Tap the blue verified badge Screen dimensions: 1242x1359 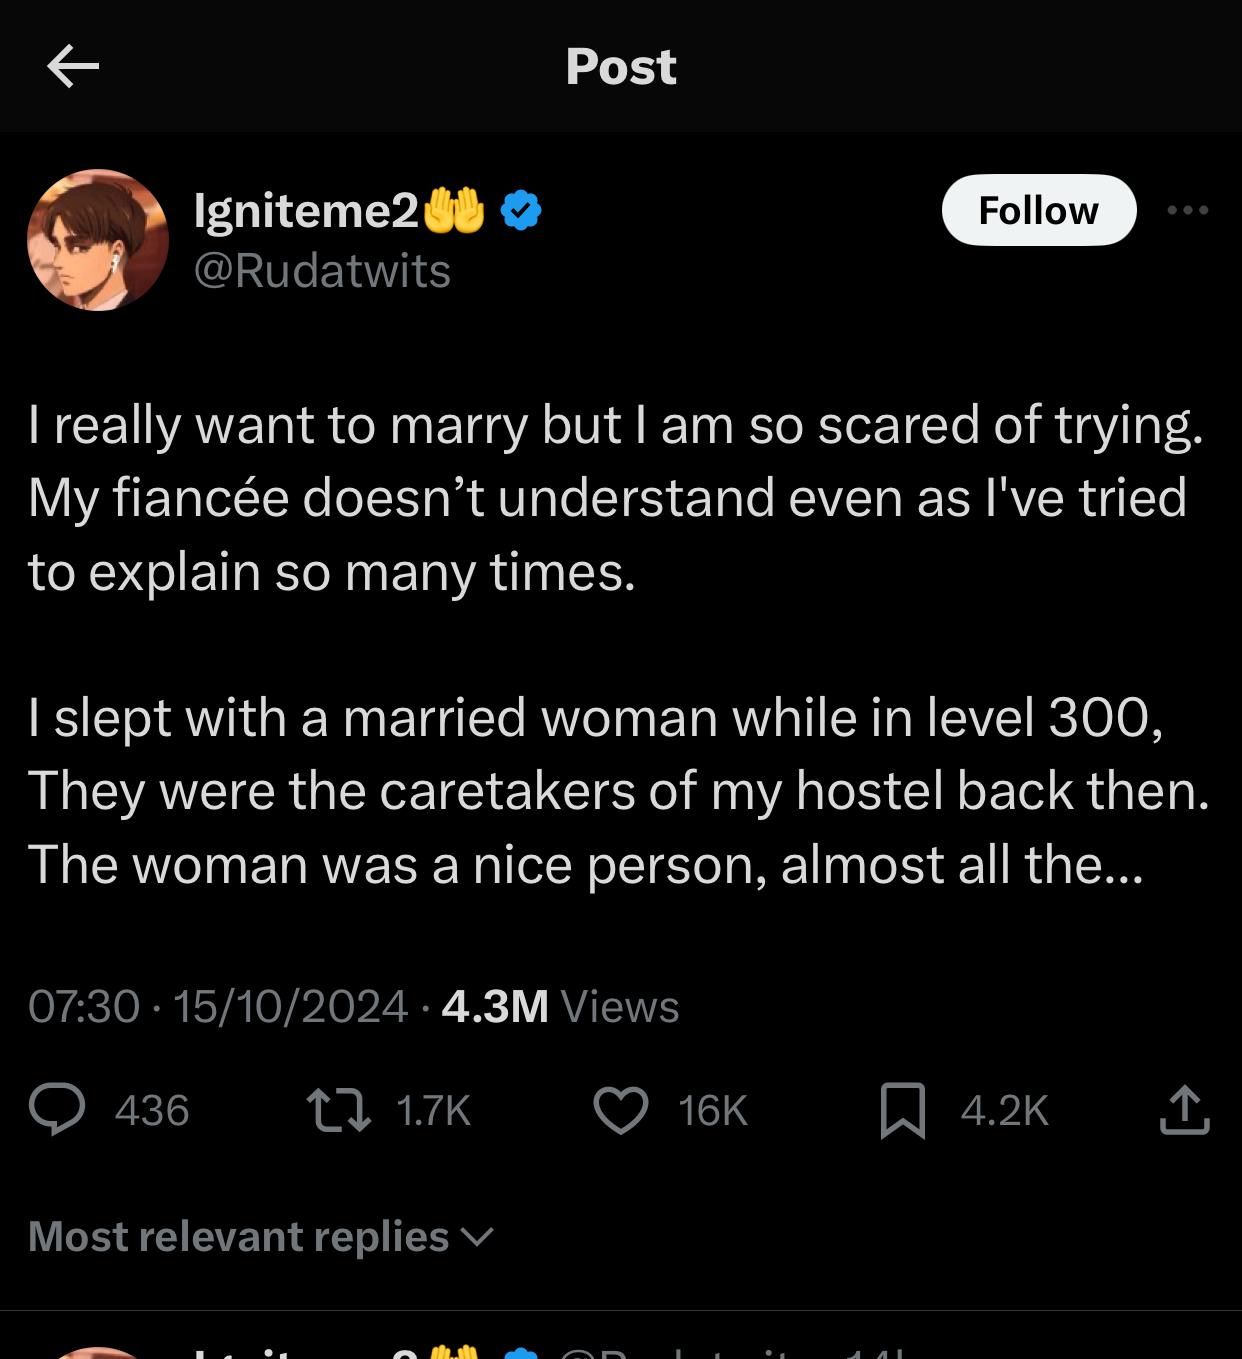click(x=520, y=211)
